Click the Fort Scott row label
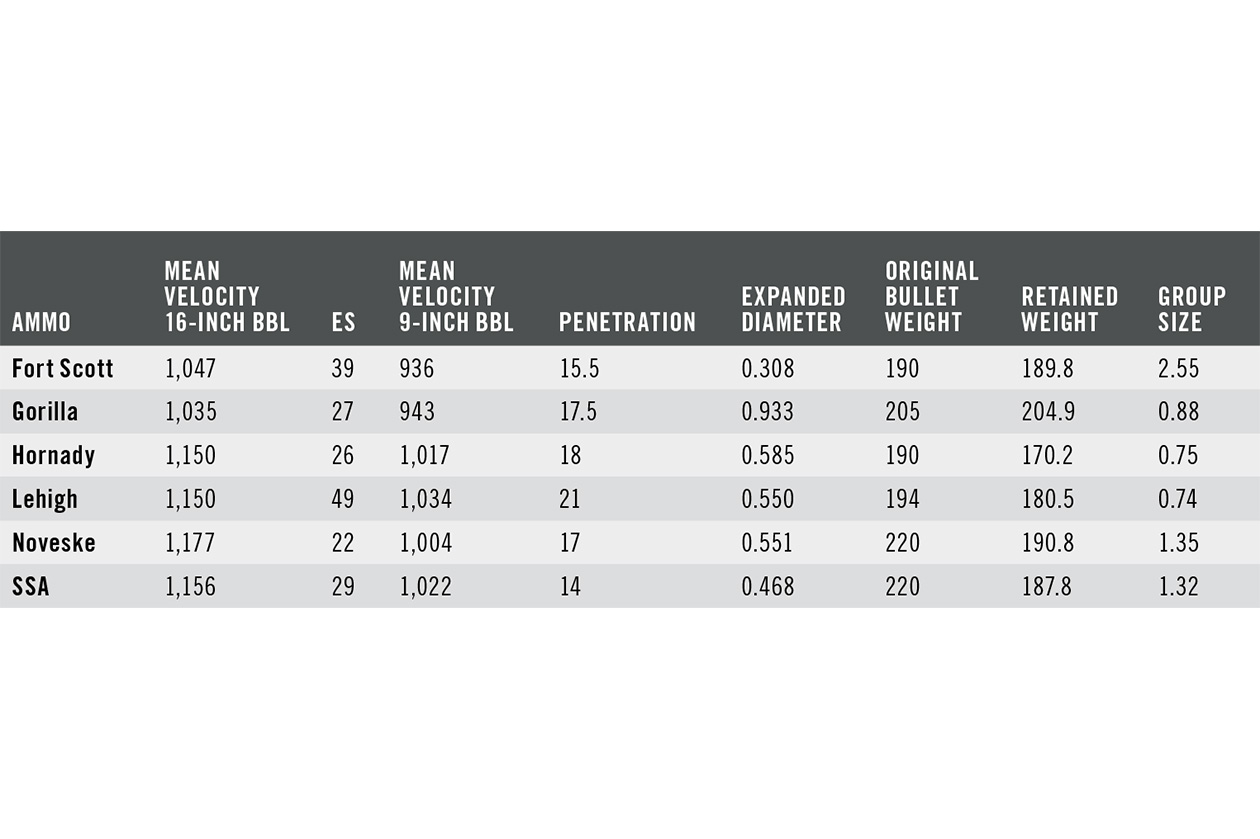1260x839 pixels. (63, 368)
